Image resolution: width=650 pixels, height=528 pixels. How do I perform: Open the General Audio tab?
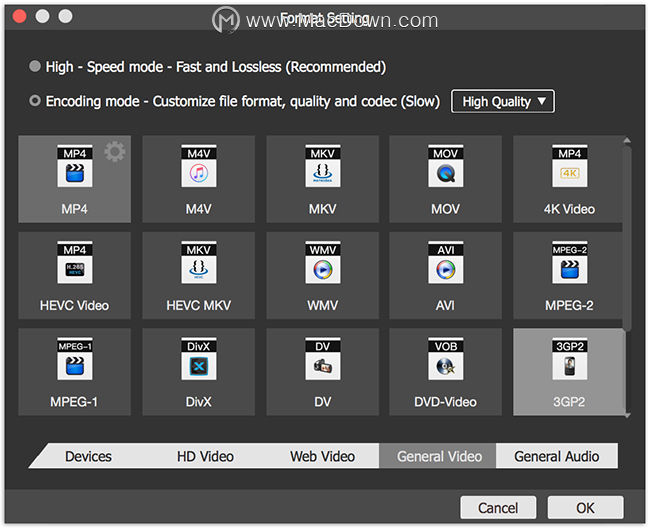coord(556,456)
